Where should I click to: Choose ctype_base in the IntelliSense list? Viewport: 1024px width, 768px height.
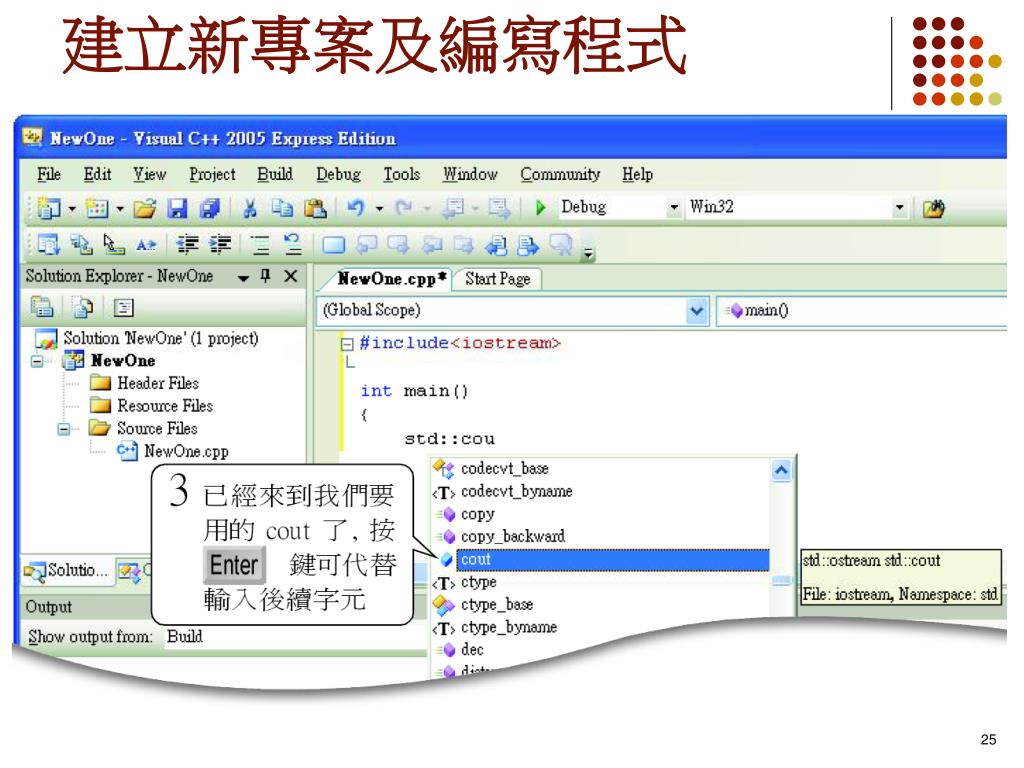(x=496, y=605)
